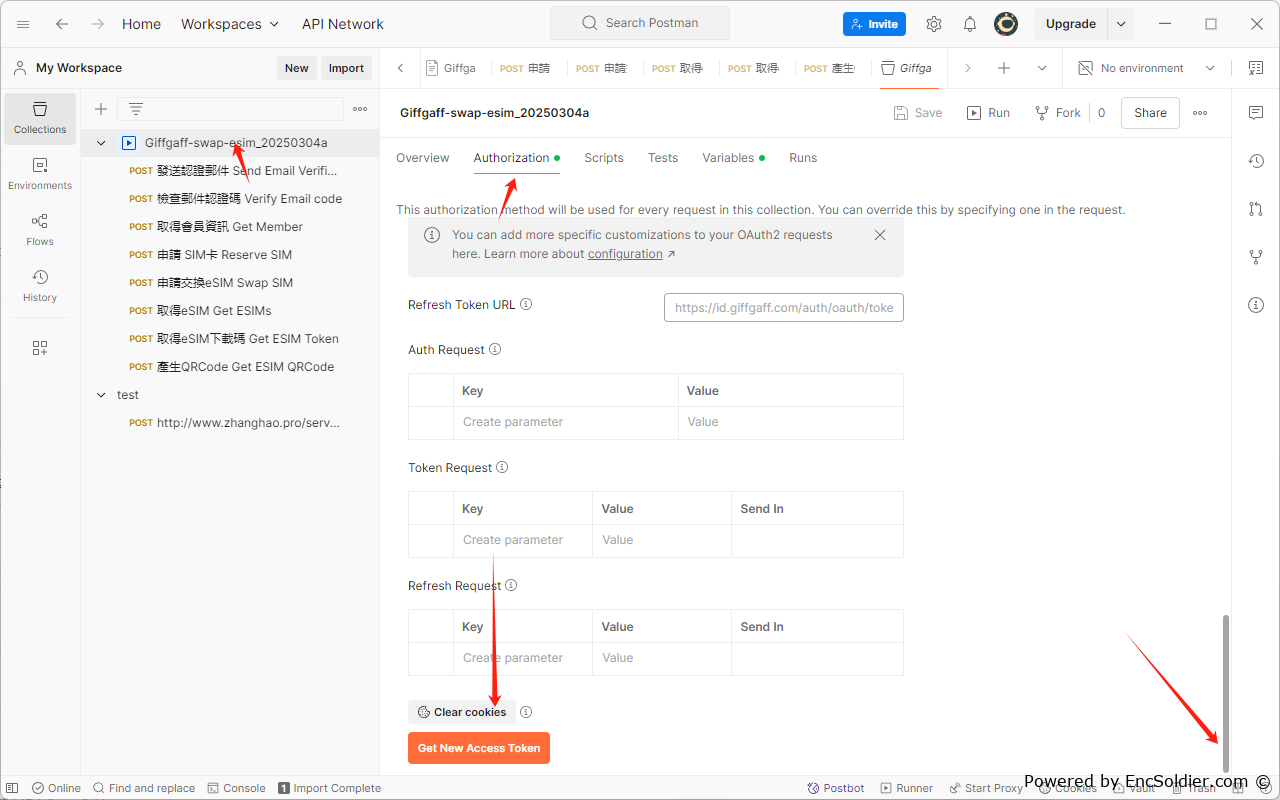Show info for Auth Request
The width and height of the screenshot is (1280, 800).
pyautogui.click(x=495, y=350)
